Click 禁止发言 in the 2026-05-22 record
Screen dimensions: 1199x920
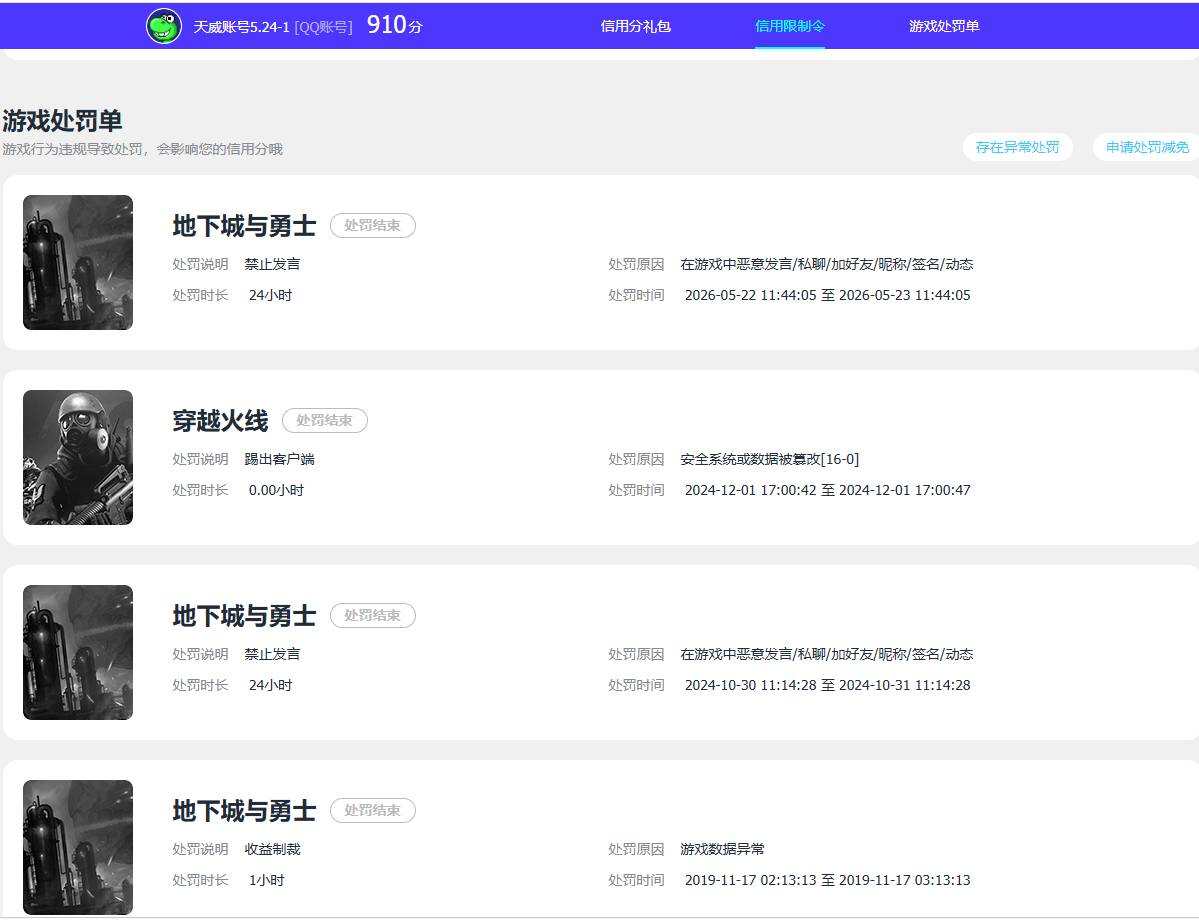pos(272,265)
